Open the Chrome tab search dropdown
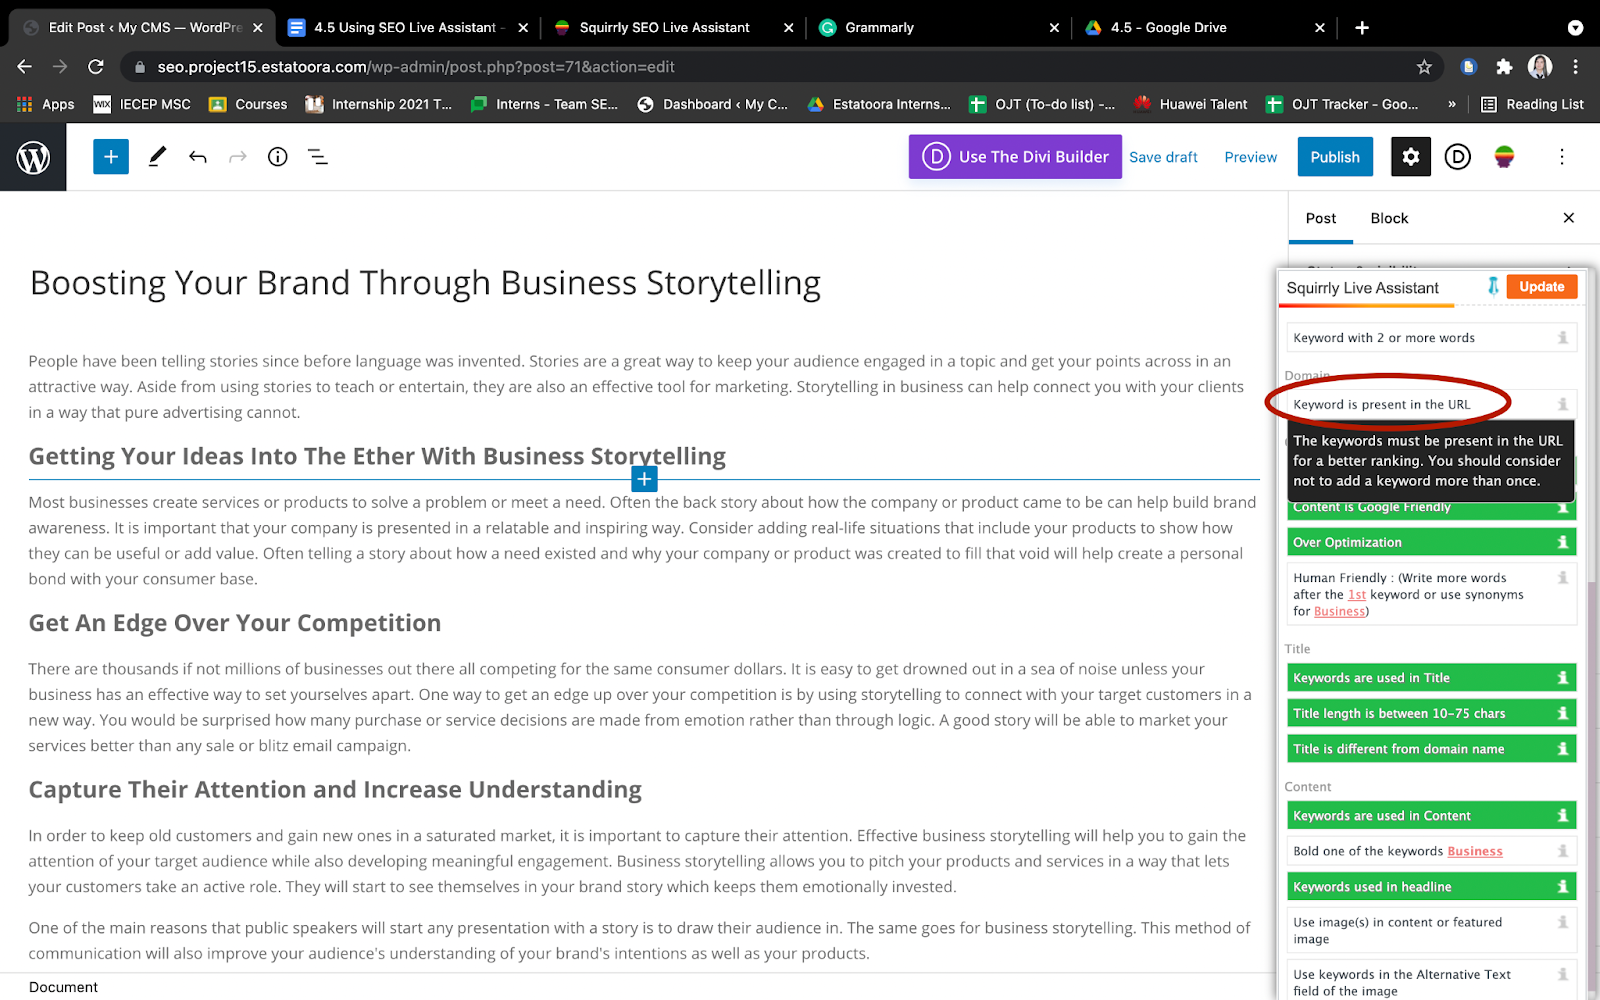1600x1000 pixels. pyautogui.click(x=1576, y=28)
